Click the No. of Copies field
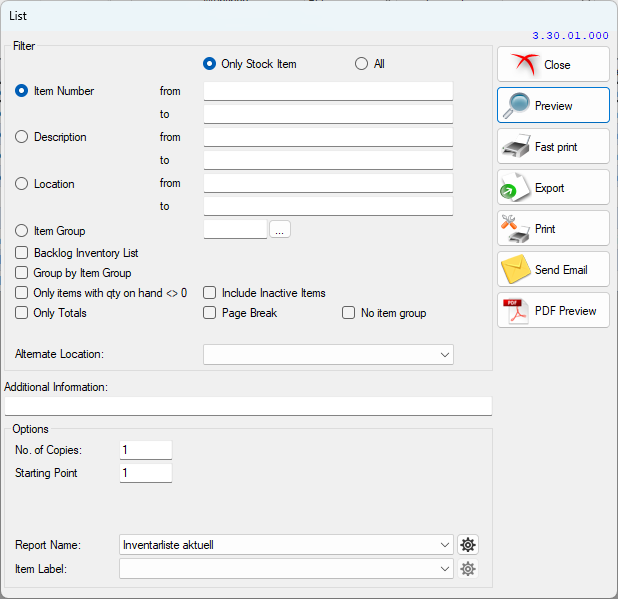The width and height of the screenshot is (619, 599). (x=146, y=450)
